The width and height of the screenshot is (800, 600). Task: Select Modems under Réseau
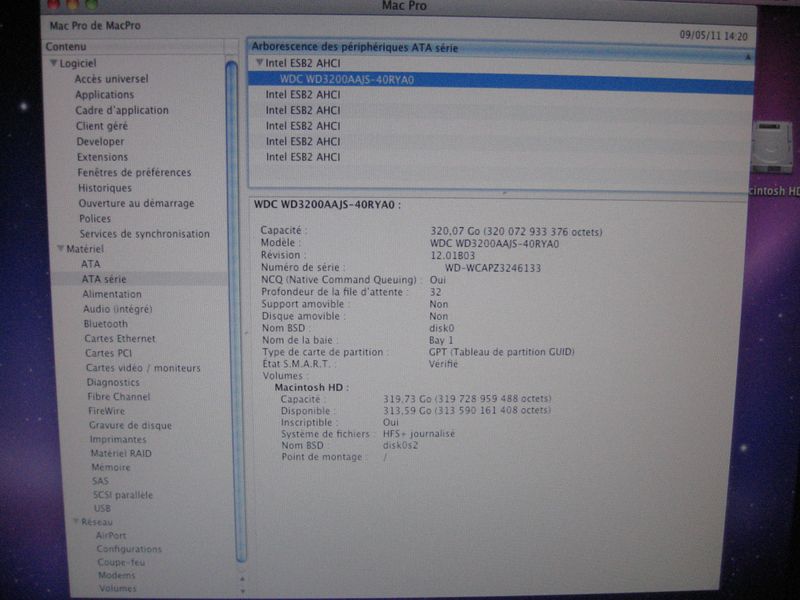pyautogui.click(x=117, y=575)
